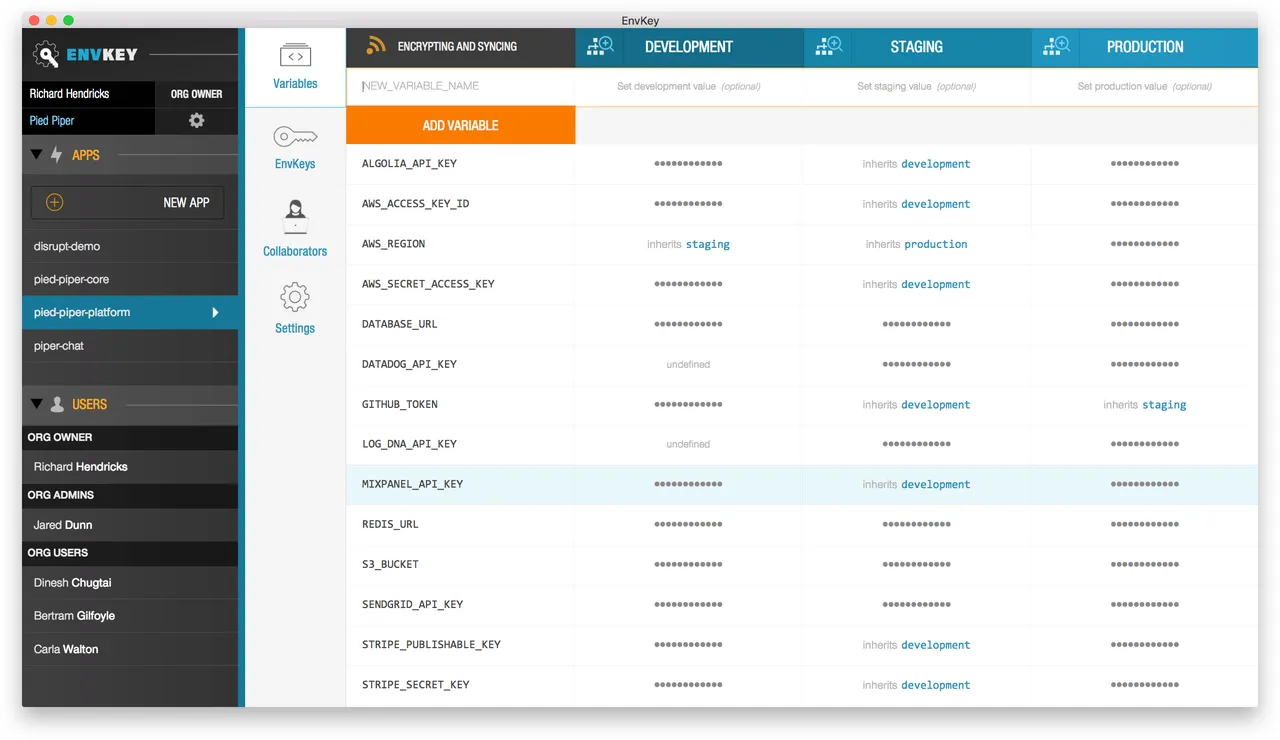The image size is (1280, 740).
Task: Click the lightning bolt Apps icon
Action: [x=57, y=155]
